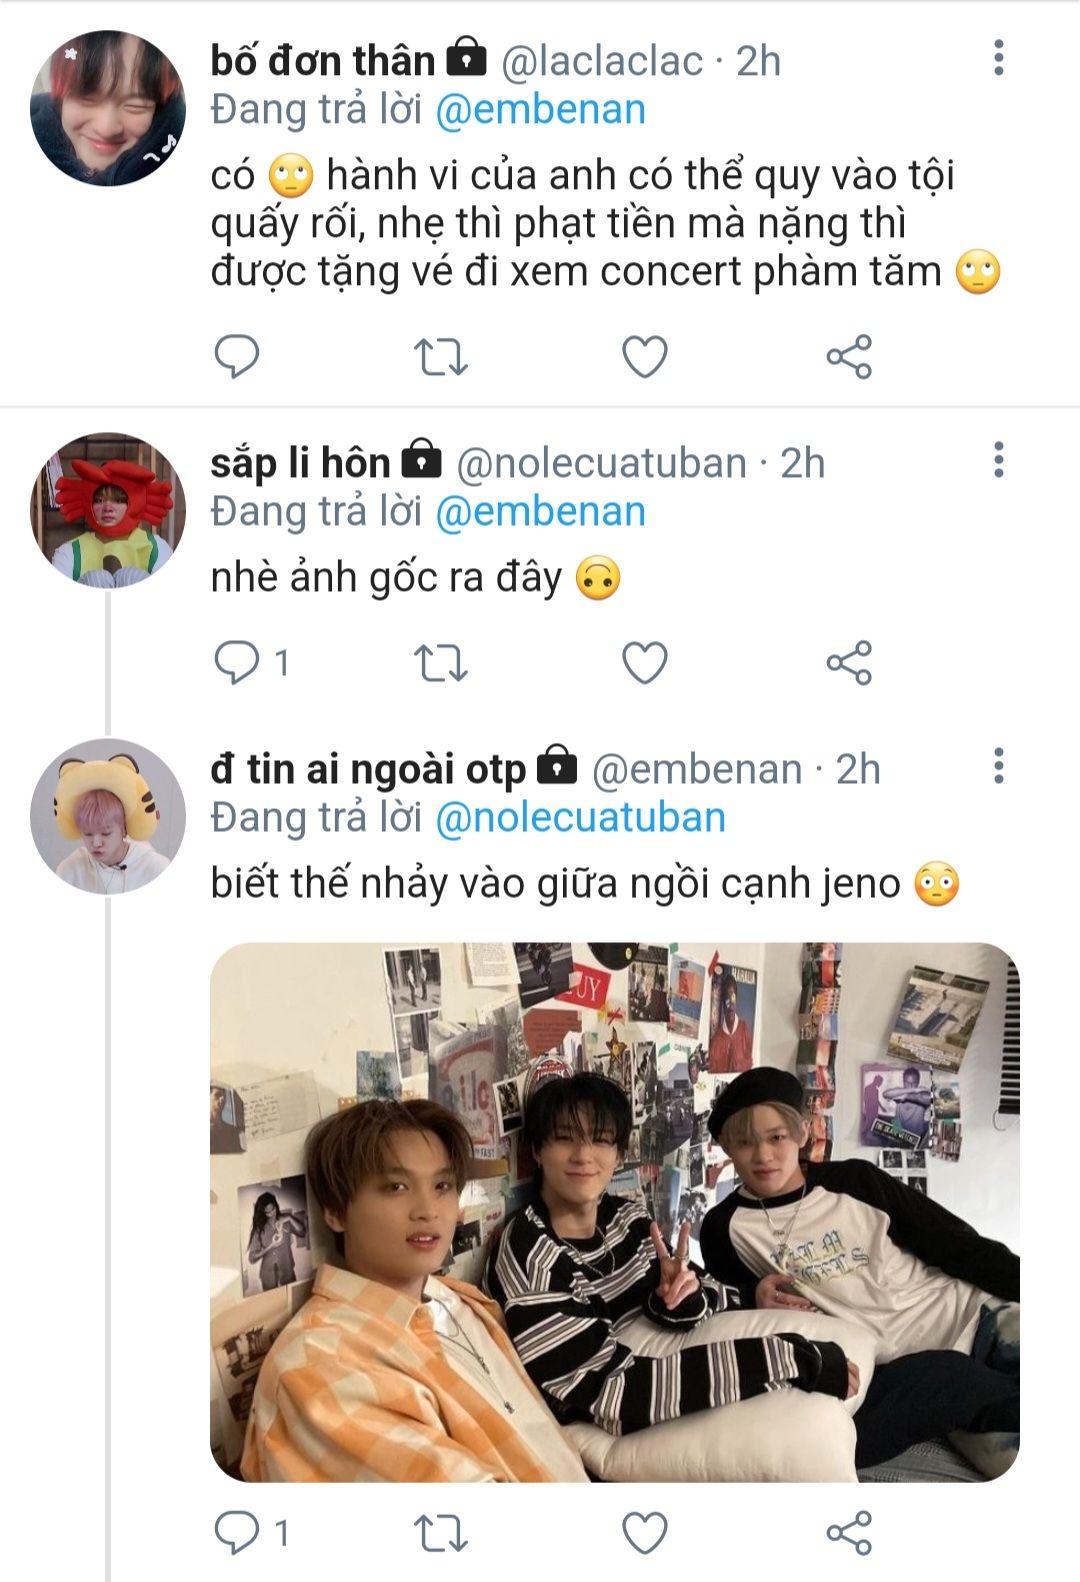Screen dimensions: 1080x1582
Task: View bố đơn thân profile avatar
Action: (108, 108)
